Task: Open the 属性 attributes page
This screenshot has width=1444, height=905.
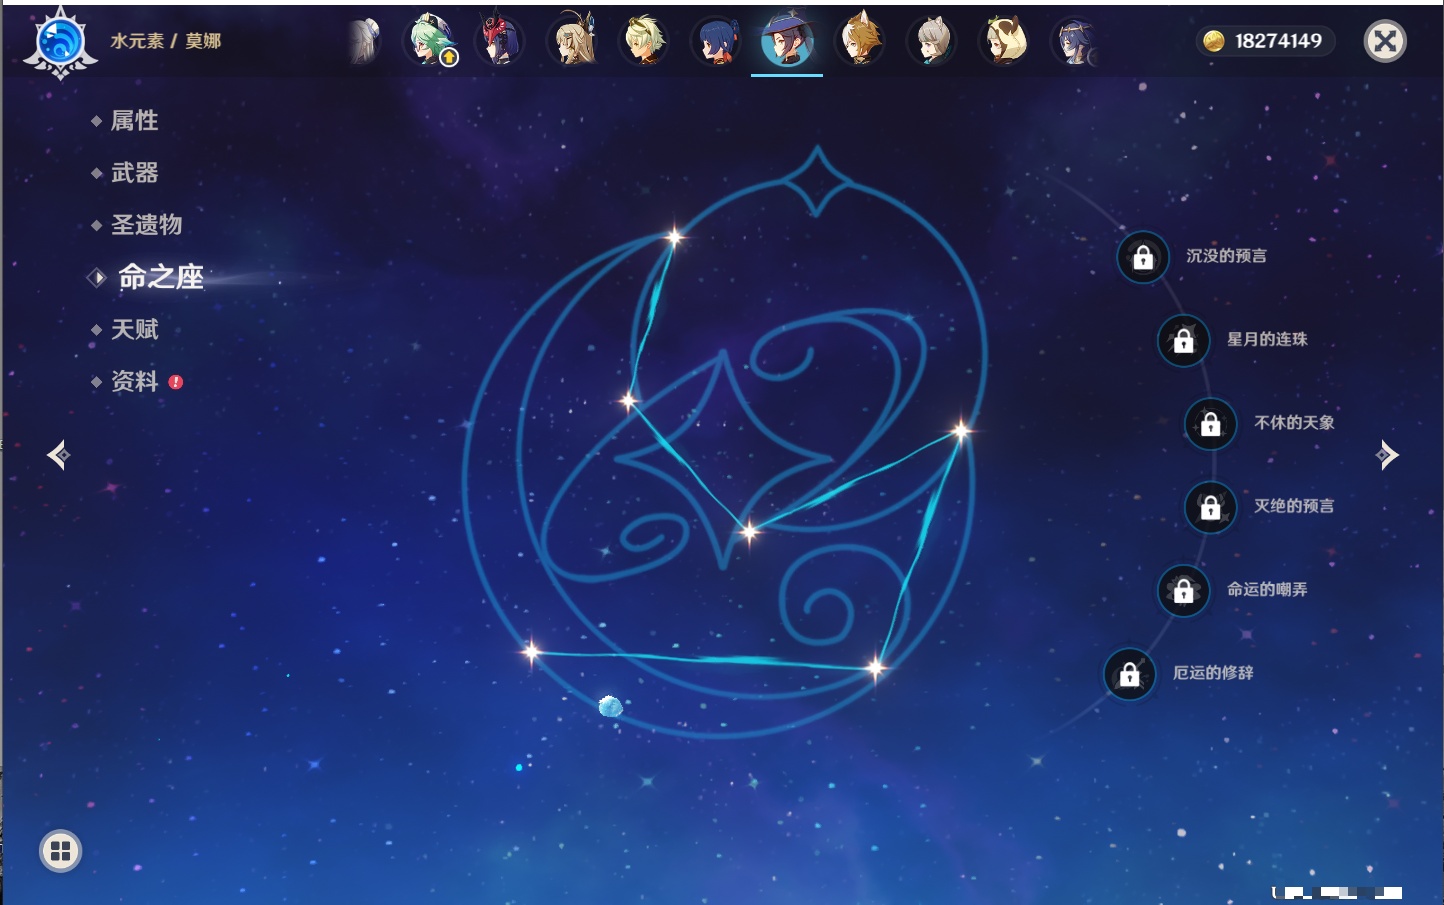Action: point(134,121)
